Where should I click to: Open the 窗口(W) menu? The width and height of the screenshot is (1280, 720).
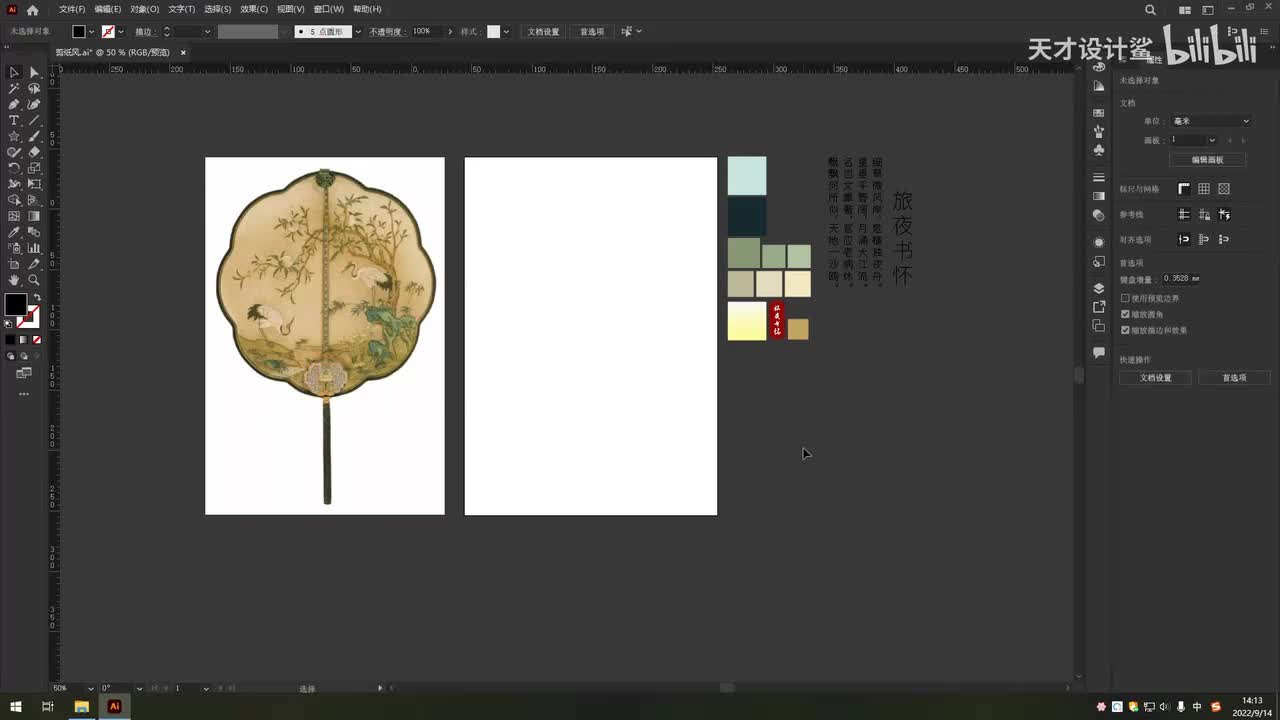(329, 9)
